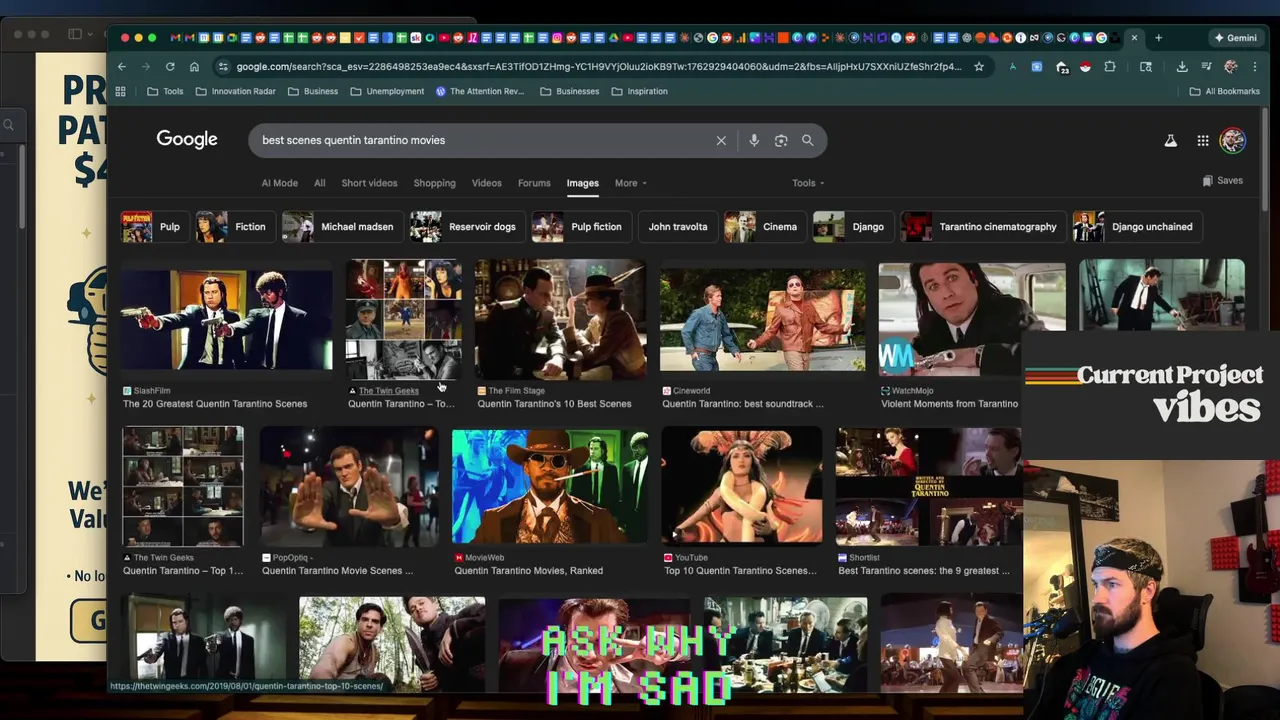
Task: Open search by image camera icon
Action: tap(781, 141)
